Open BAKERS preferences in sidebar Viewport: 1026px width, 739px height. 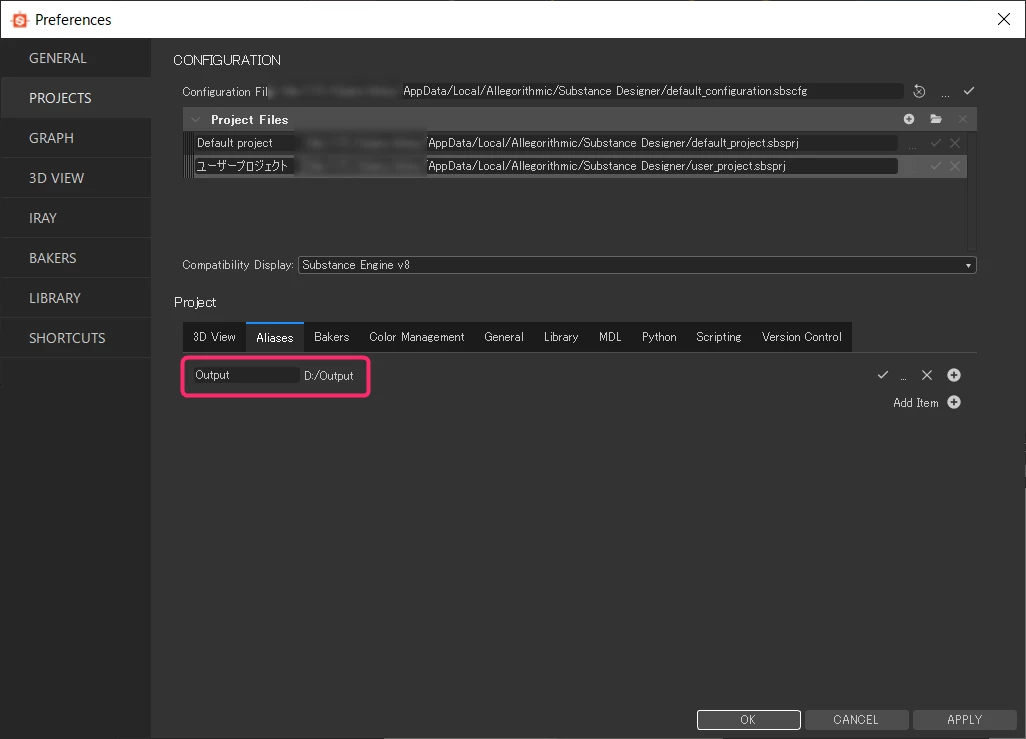(76, 258)
